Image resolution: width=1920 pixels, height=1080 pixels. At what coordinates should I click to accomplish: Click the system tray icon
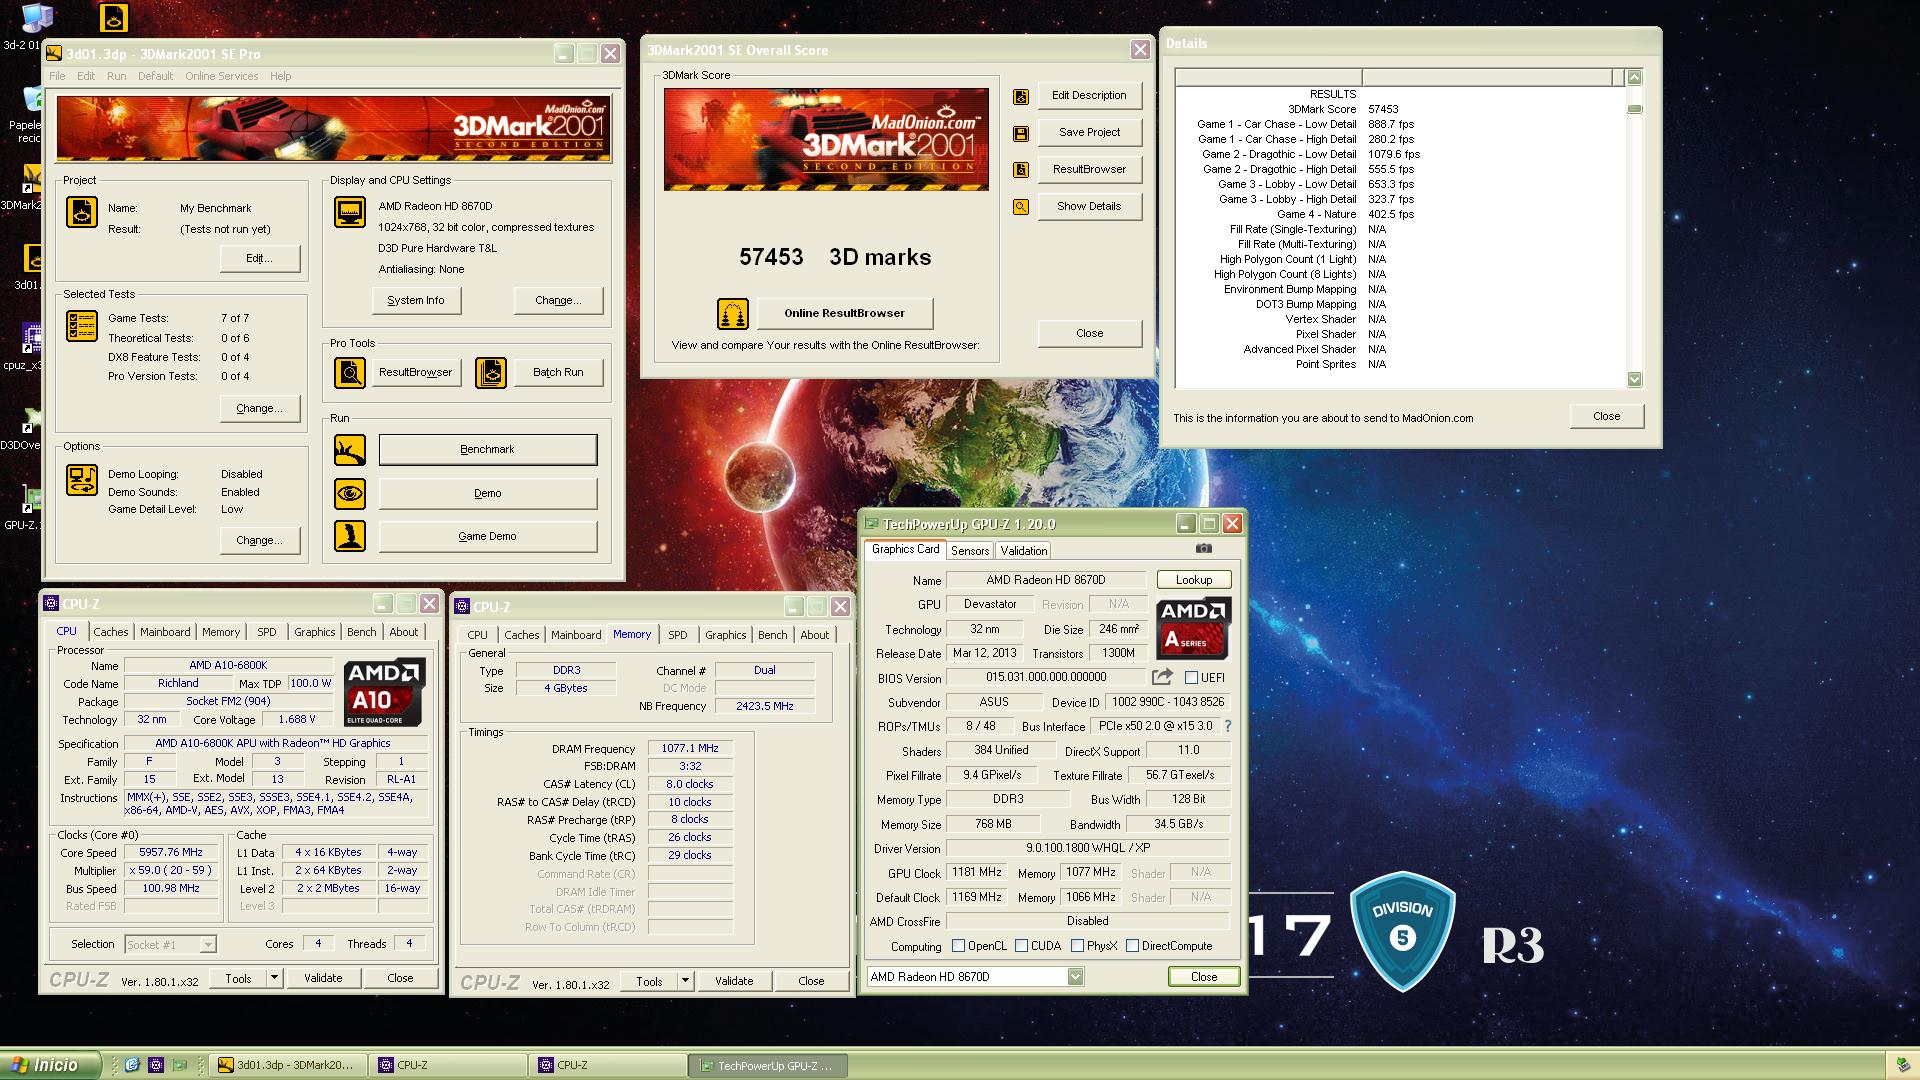click(x=1901, y=1066)
